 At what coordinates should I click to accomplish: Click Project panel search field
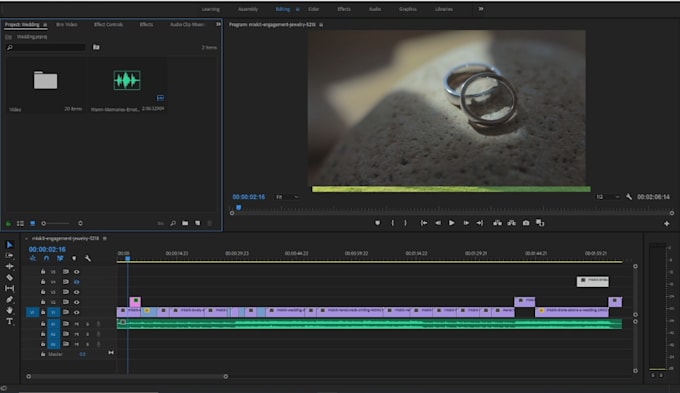coord(45,47)
